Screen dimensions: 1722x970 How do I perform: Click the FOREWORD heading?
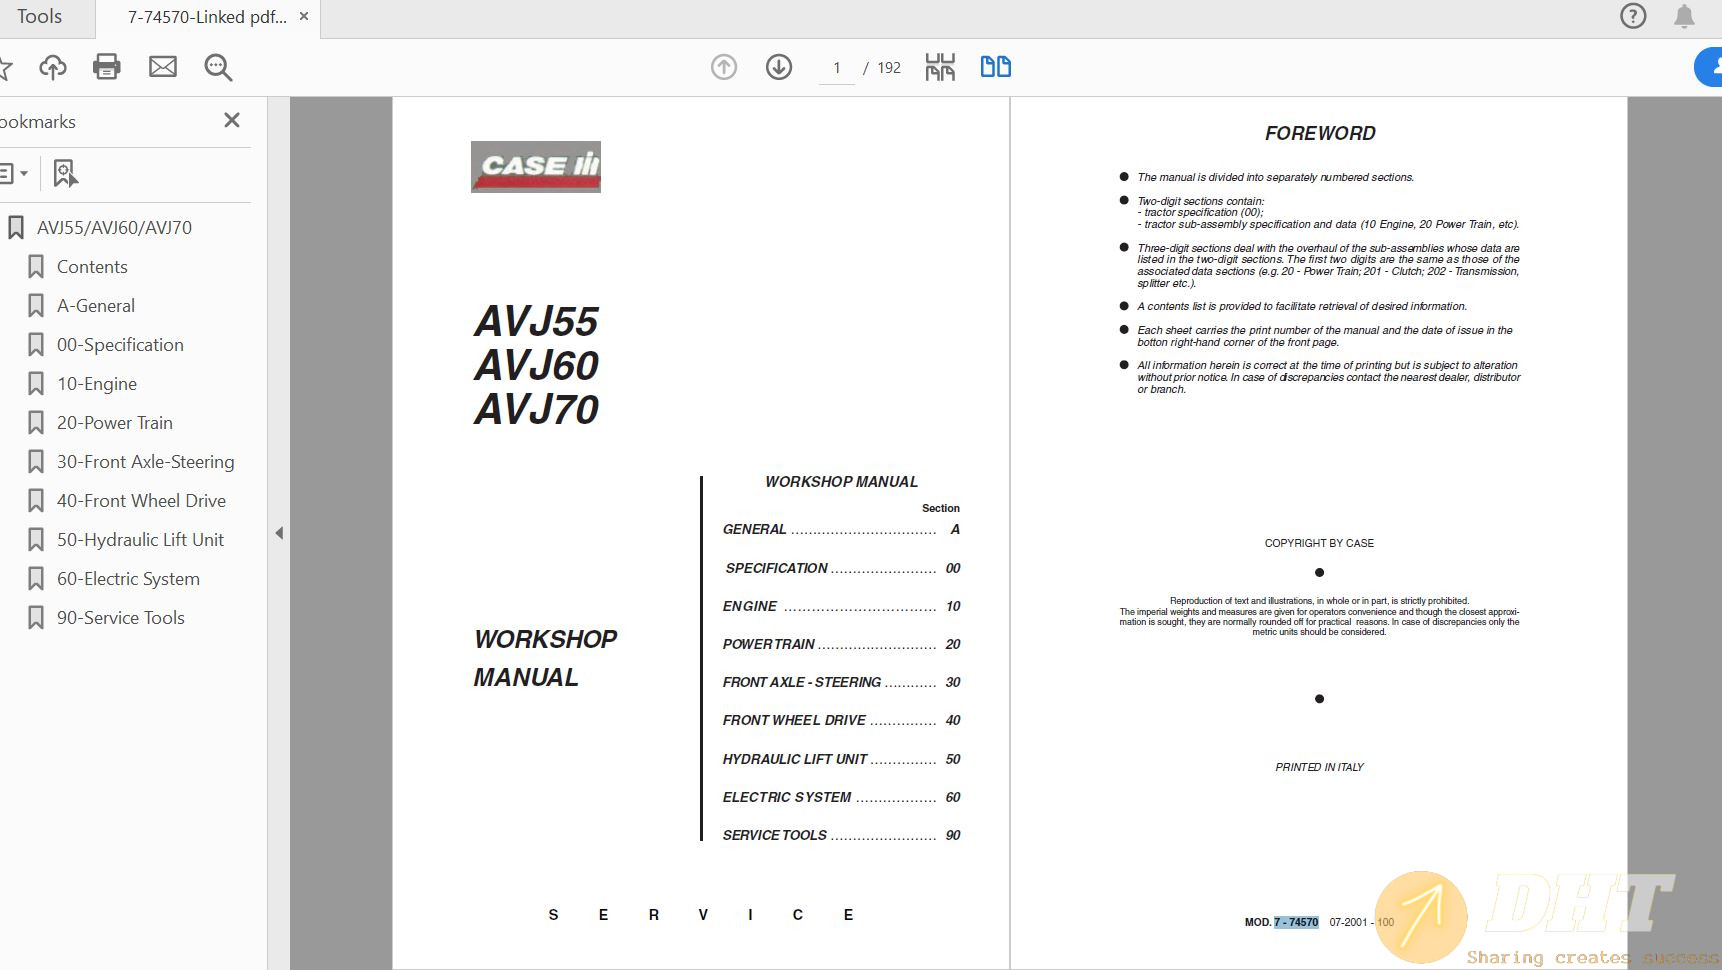(x=1320, y=133)
